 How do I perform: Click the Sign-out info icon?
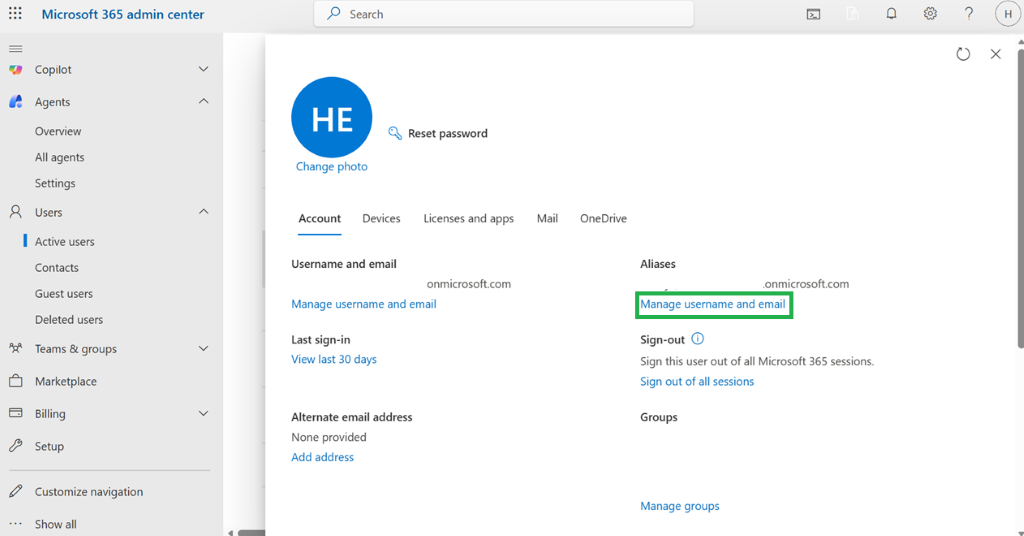point(697,339)
